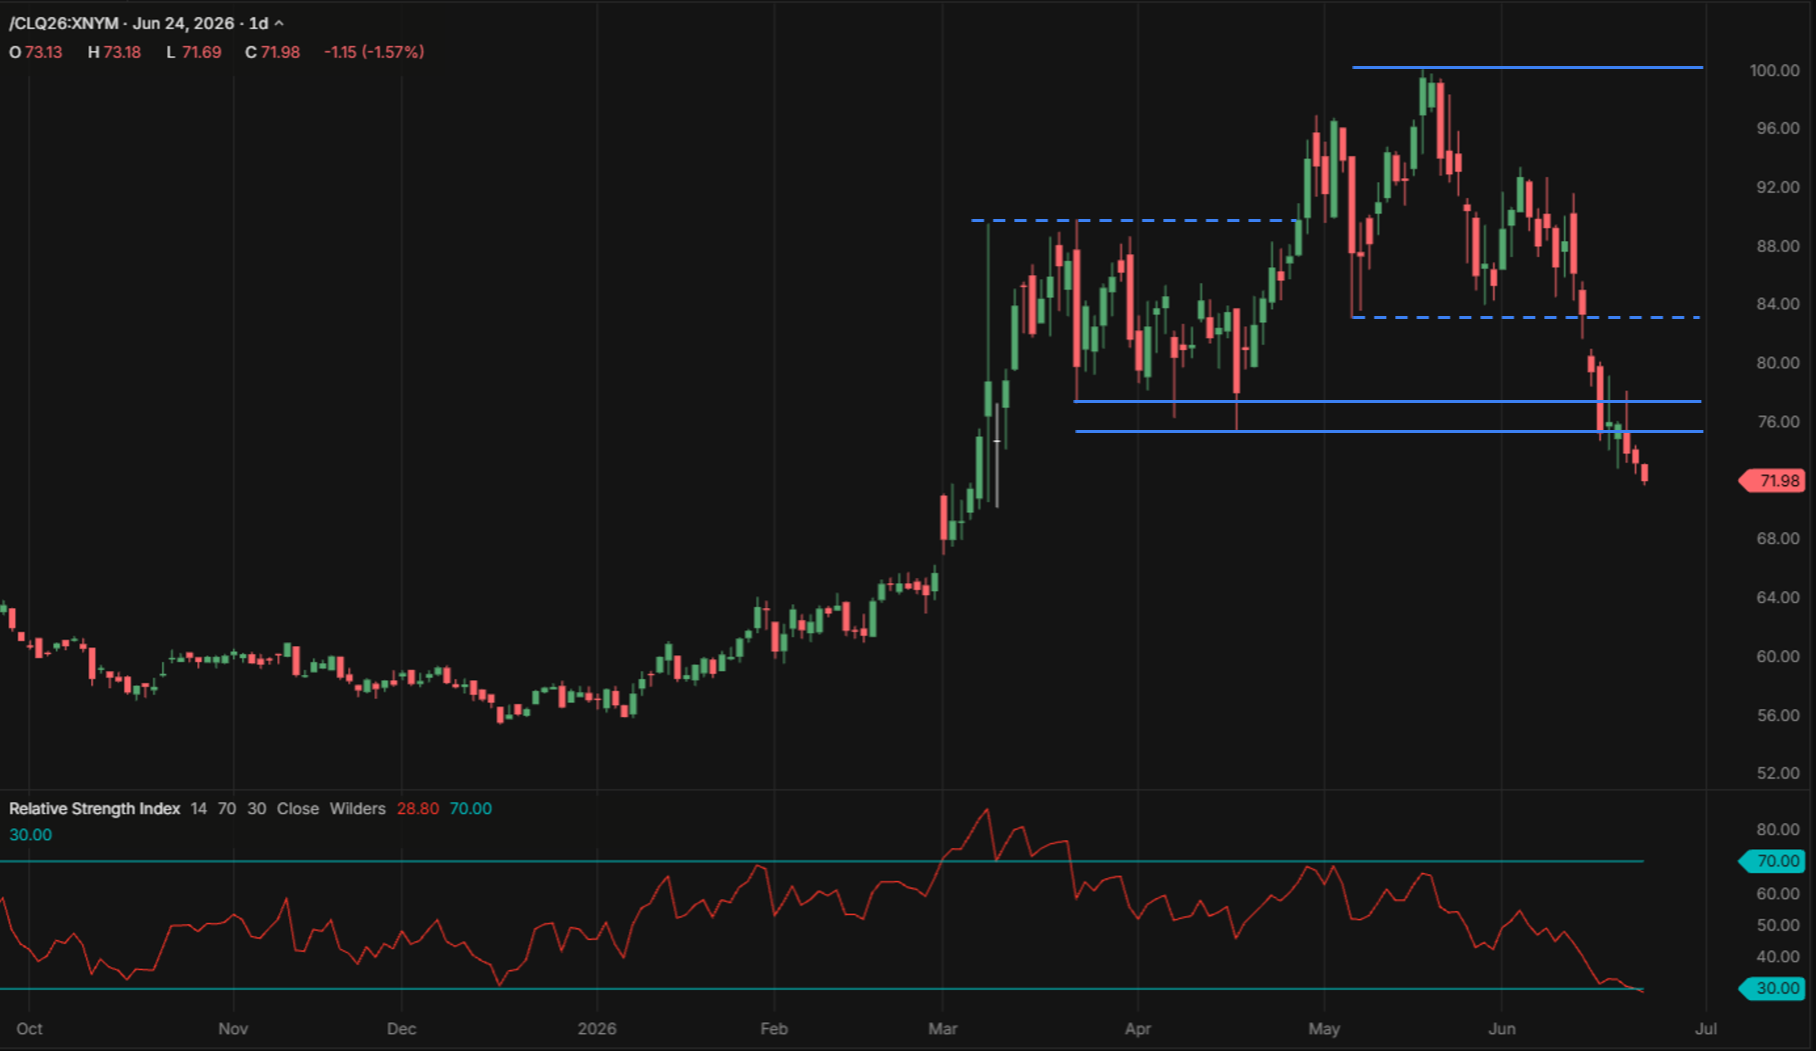The width and height of the screenshot is (1816, 1051).
Task: Select the close value 71.98 in the header
Action: click(x=280, y=52)
